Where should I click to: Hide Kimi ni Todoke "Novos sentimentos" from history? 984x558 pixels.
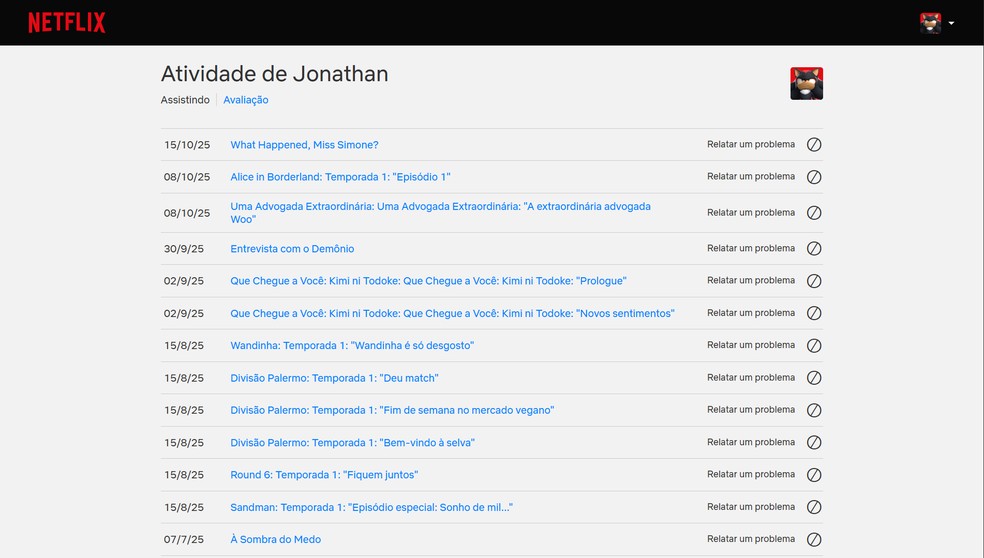814,313
